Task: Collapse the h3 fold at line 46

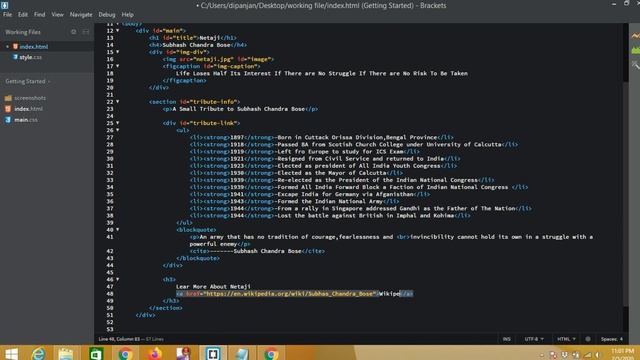Action: tap(118, 280)
